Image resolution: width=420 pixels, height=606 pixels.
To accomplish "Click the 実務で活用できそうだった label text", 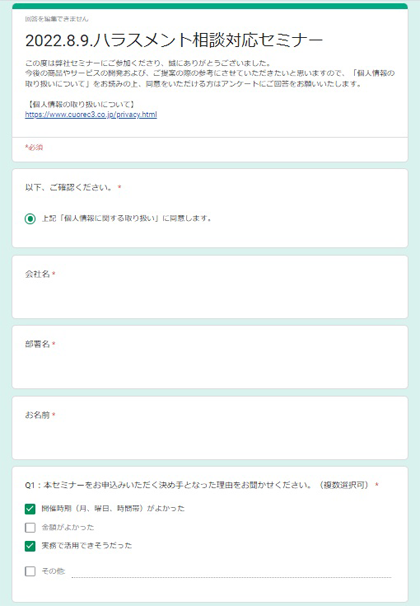I will [x=87, y=546].
